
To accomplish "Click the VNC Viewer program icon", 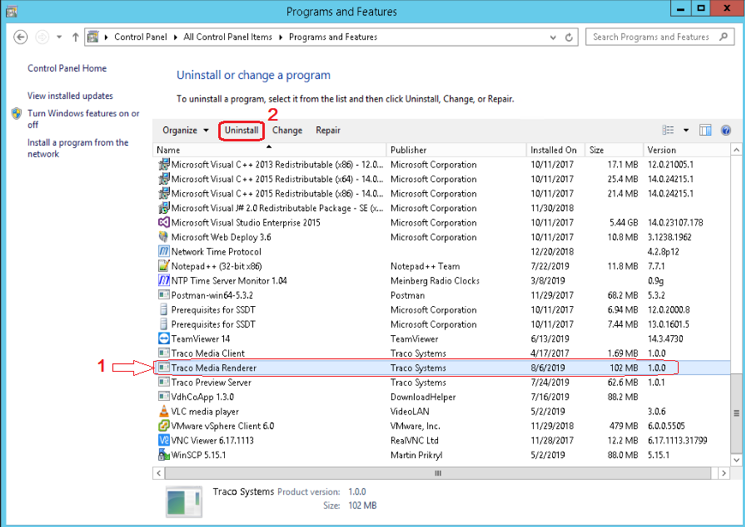I will 164,440.
